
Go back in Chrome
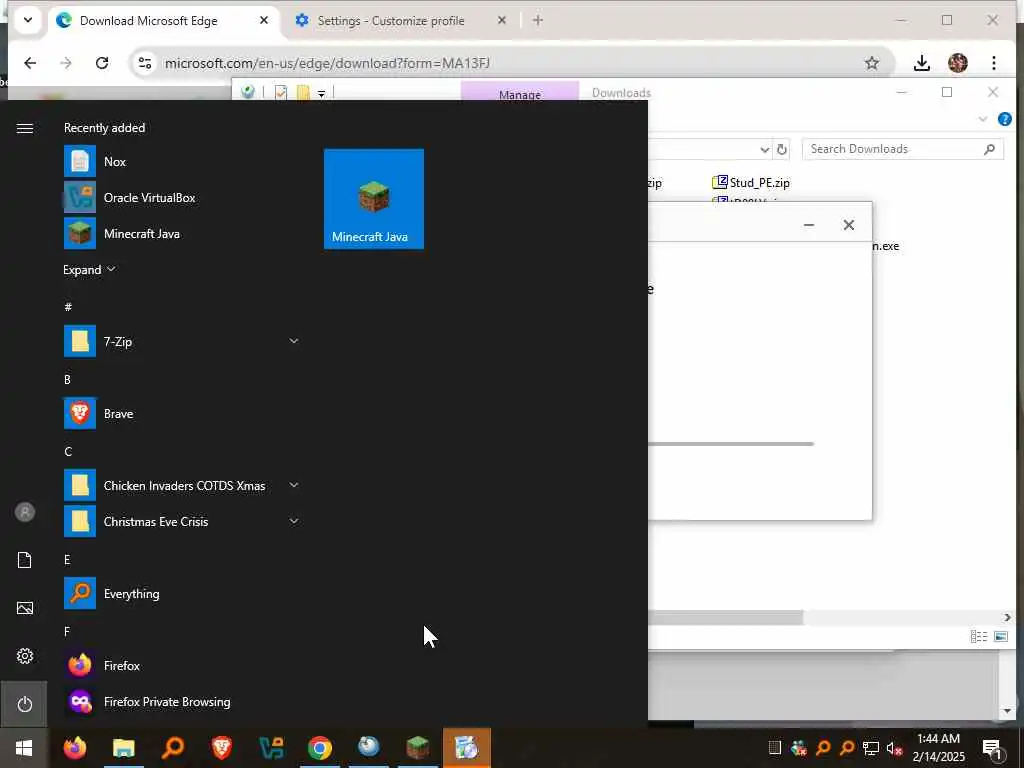pos(30,63)
